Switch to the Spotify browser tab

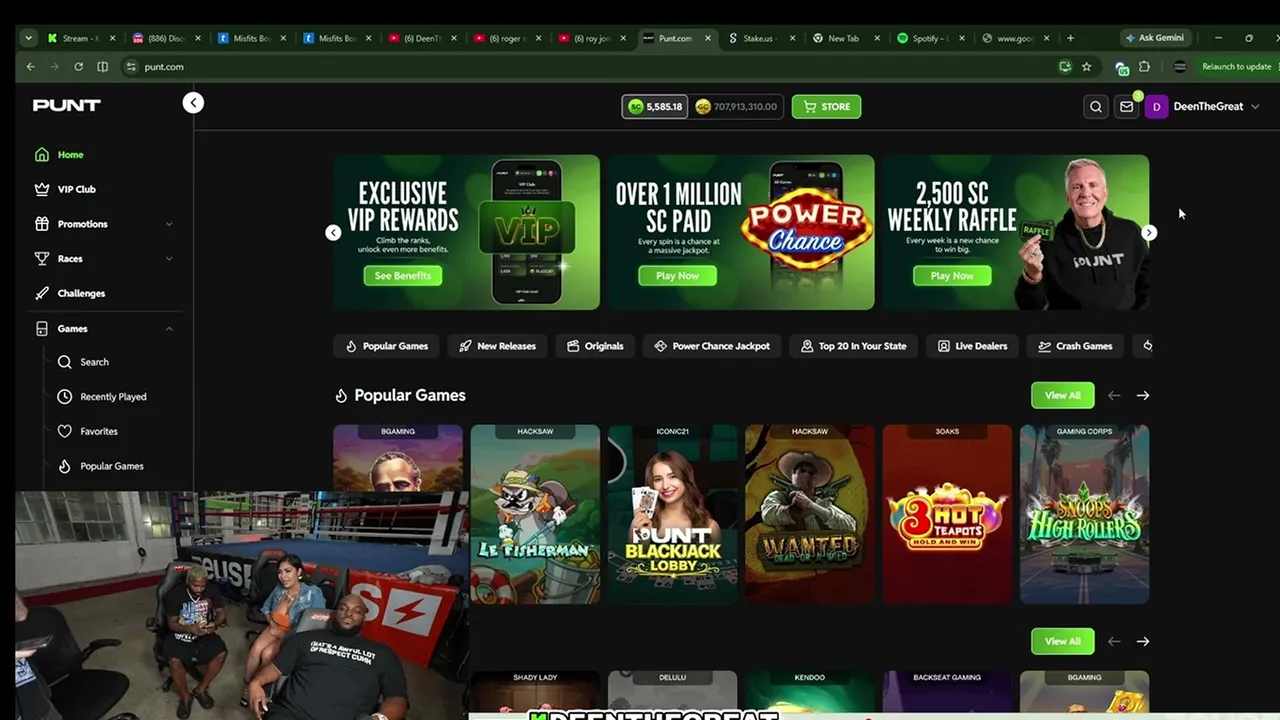[x=932, y=38]
